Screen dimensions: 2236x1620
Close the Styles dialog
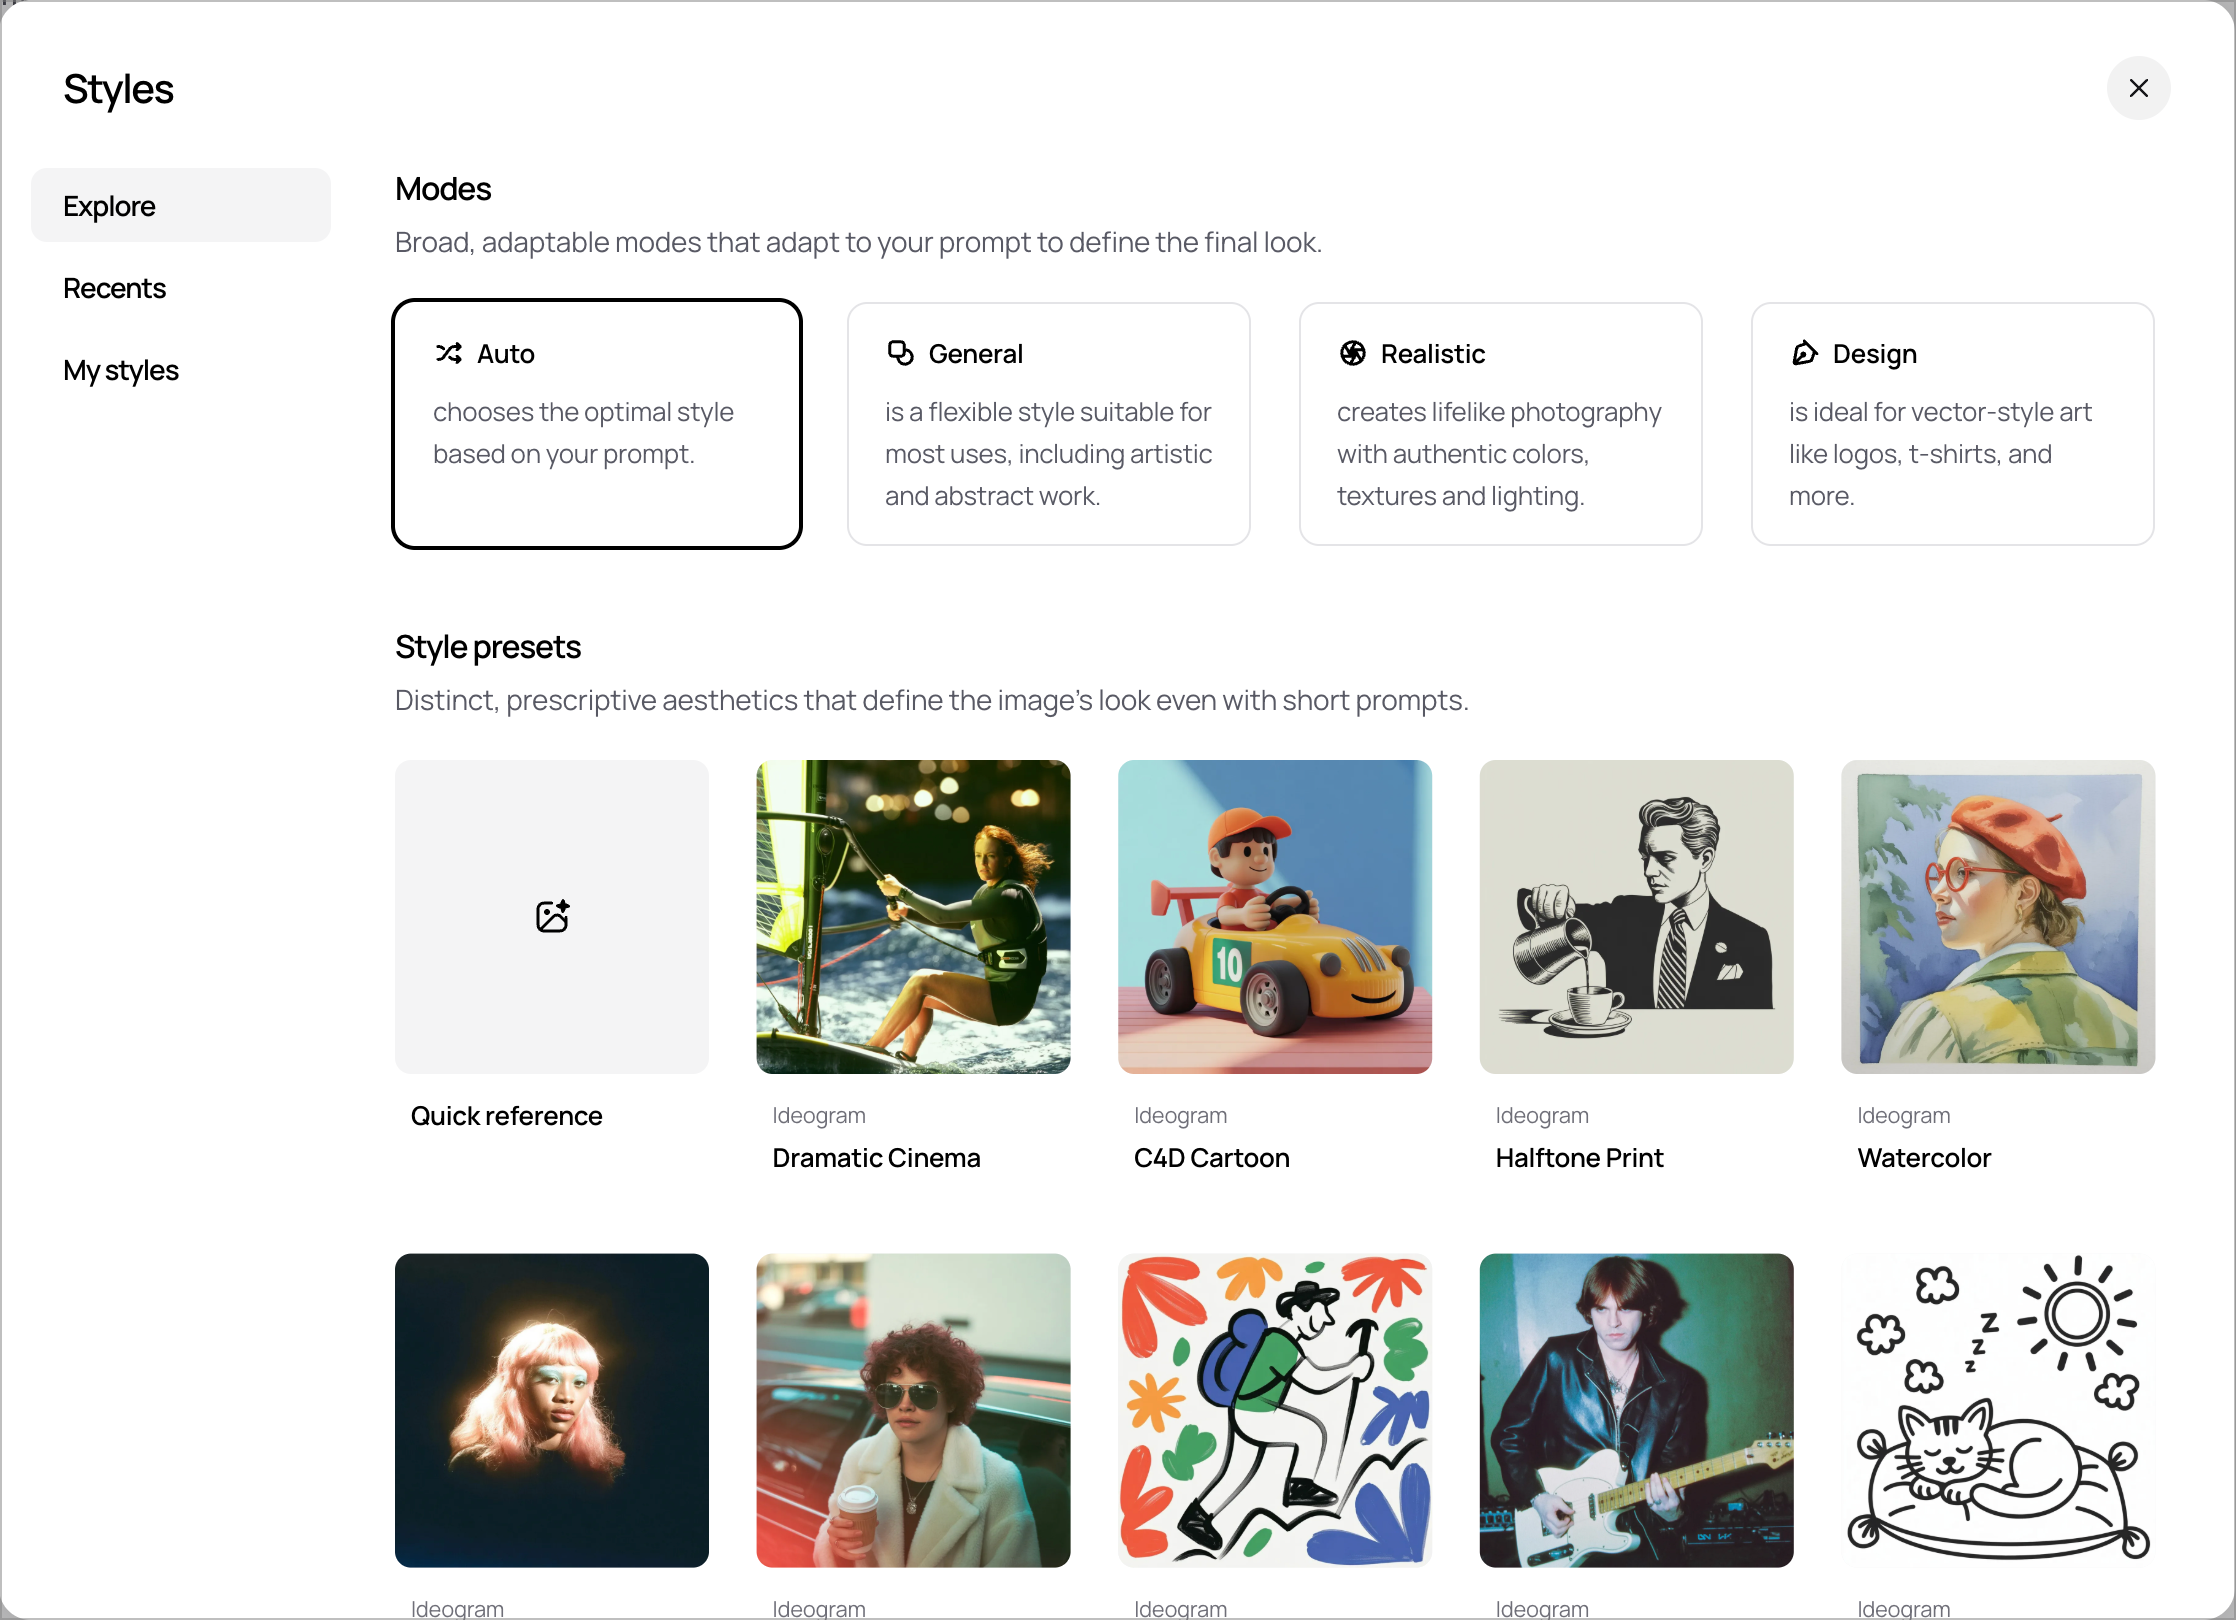coord(2138,88)
